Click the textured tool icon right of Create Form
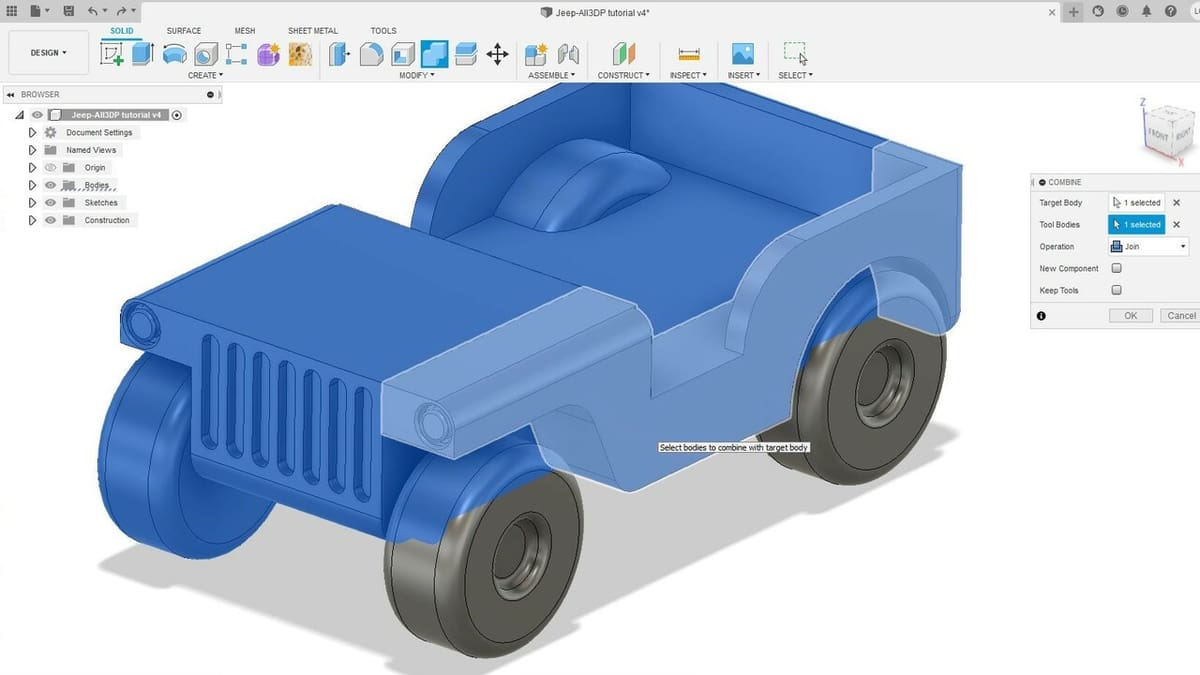 (299, 54)
